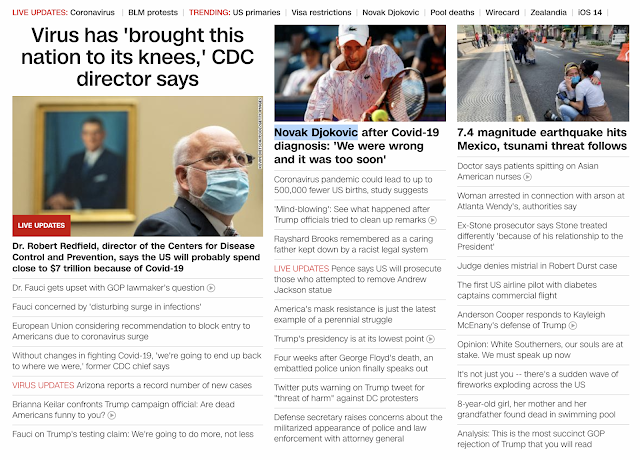The width and height of the screenshot is (640, 460).
Task: Open the Dr. Redfield masked photo
Action: click(138, 166)
